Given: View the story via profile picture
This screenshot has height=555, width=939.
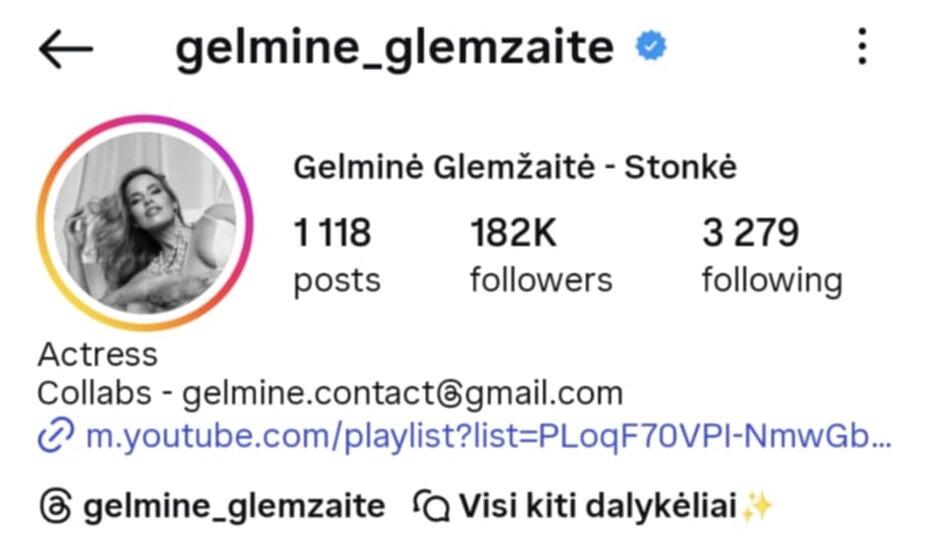Looking at the screenshot, I should pyautogui.click(x=145, y=223).
